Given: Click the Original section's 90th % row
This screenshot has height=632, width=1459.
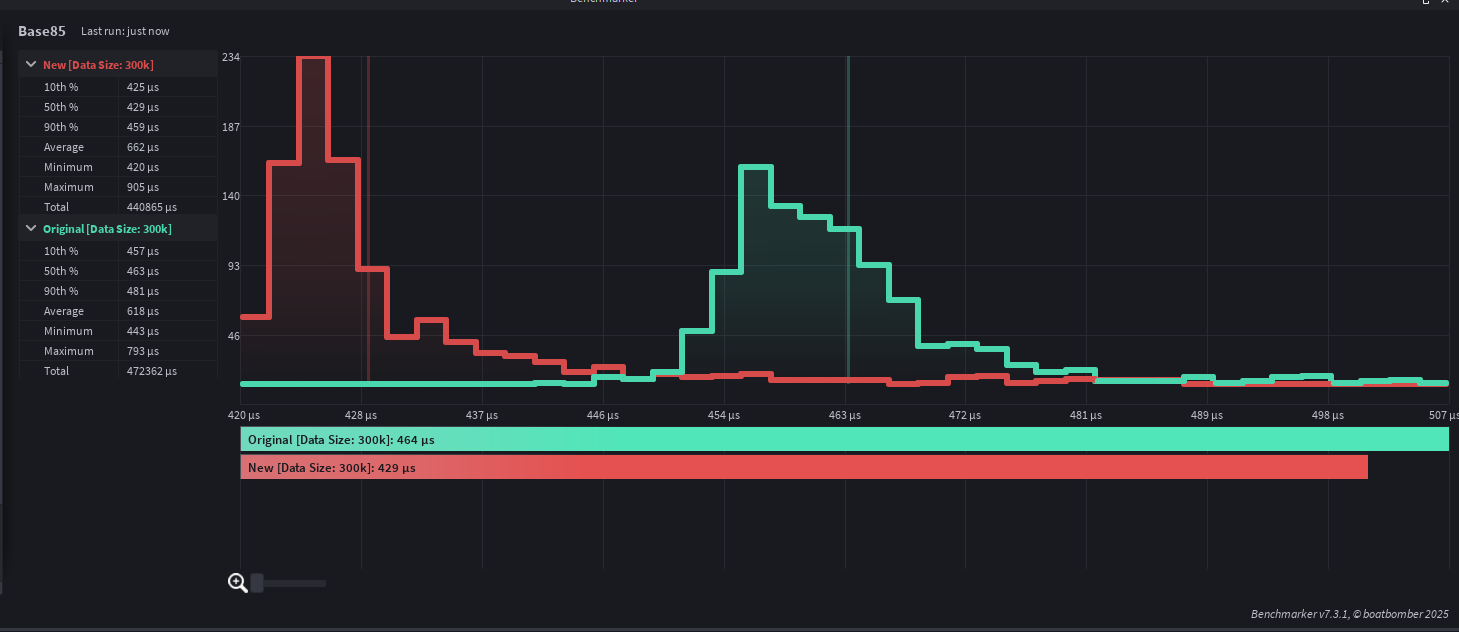Looking at the screenshot, I should tap(118, 291).
